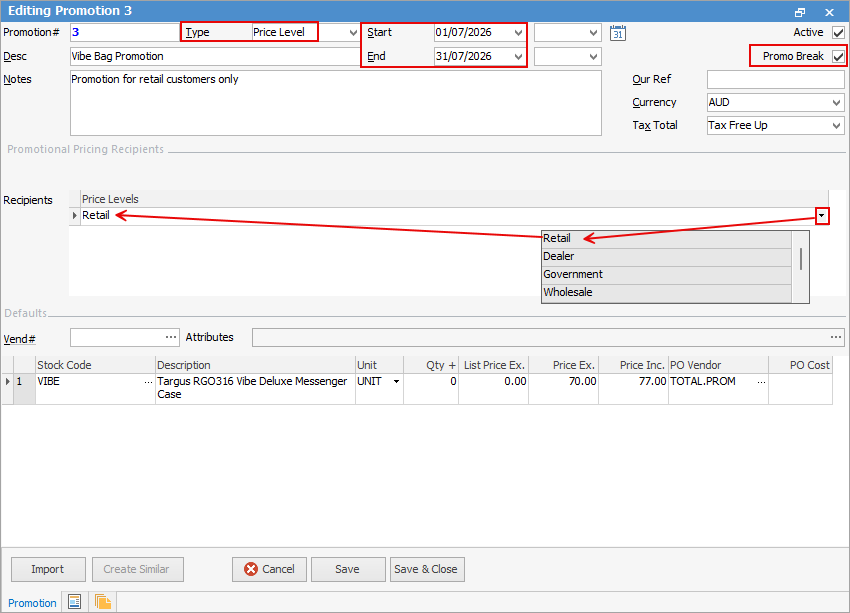The image size is (850, 613).
Task: Select Dealer from the price level list
Action: [x=666, y=256]
